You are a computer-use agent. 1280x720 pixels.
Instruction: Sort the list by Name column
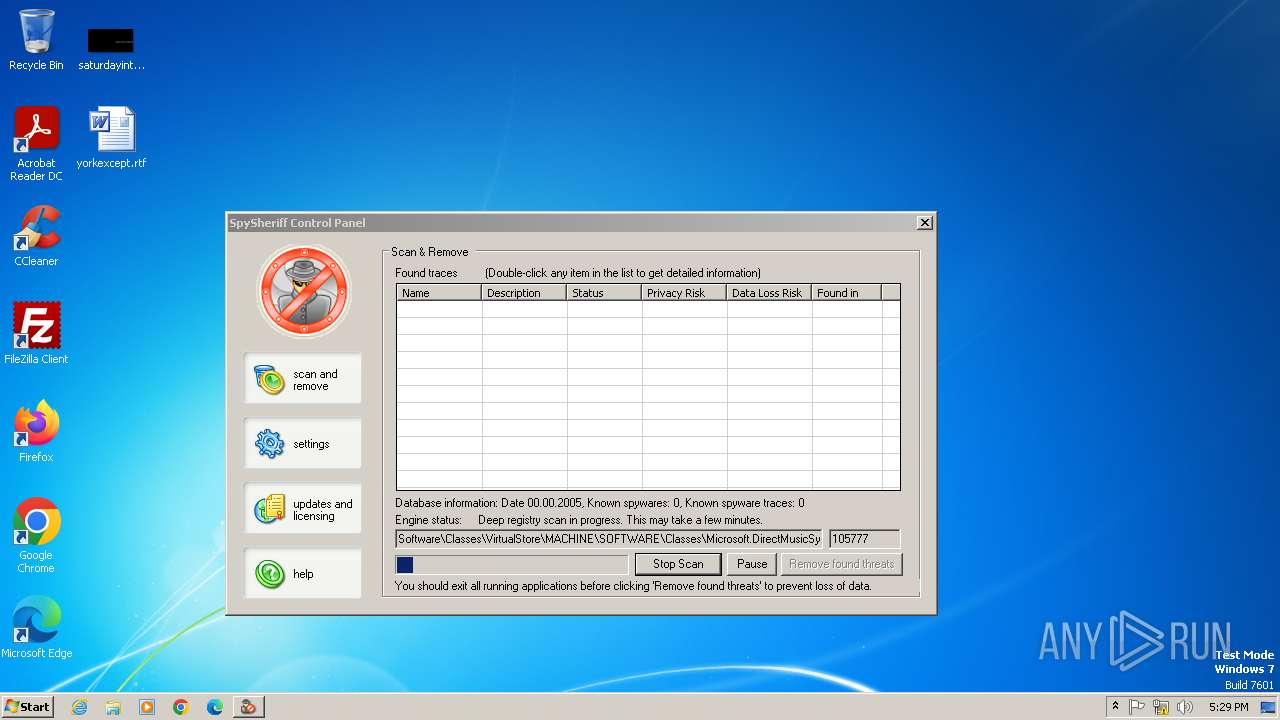click(439, 293)
